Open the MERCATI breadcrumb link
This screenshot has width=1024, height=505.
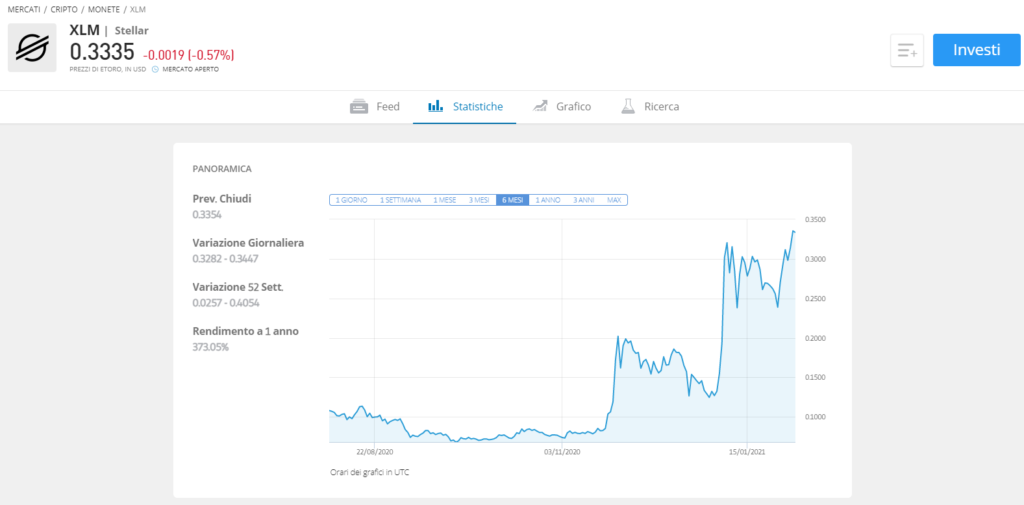click(x=23, y=10)
